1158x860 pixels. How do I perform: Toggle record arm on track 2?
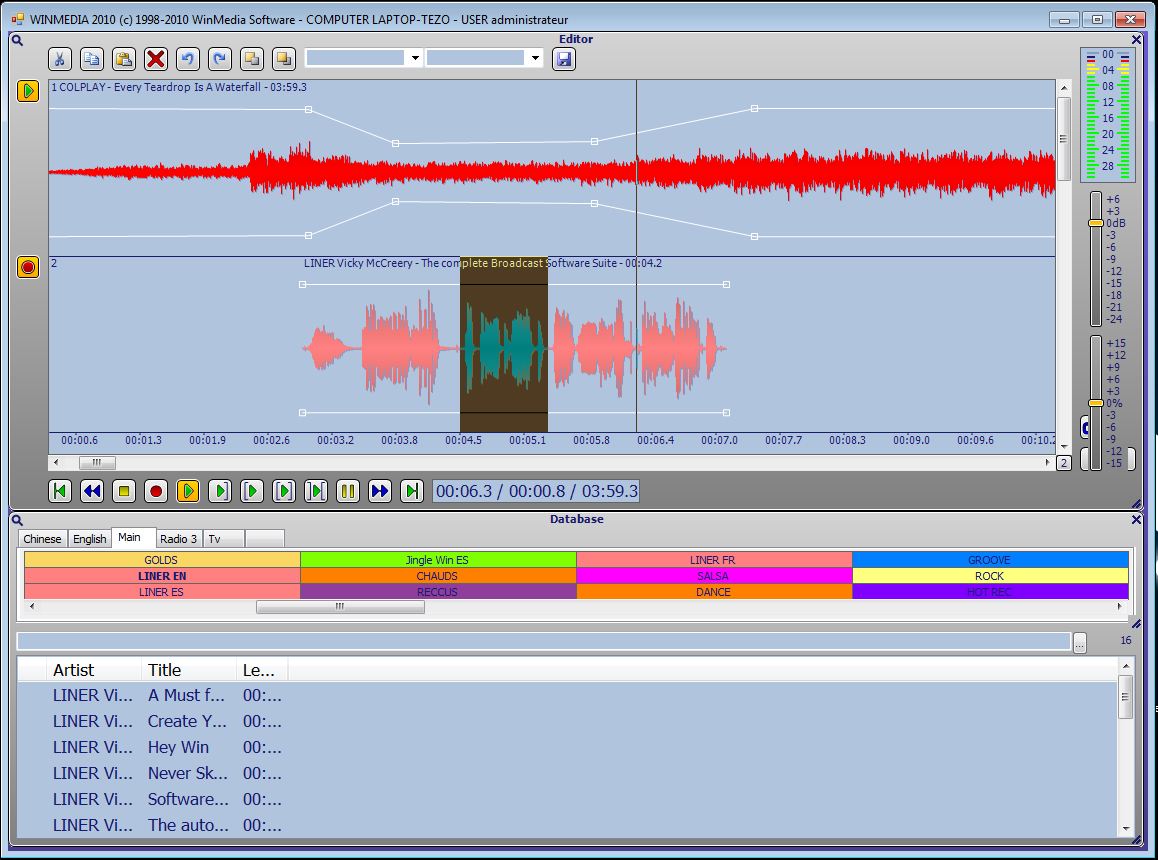(28, 267)
